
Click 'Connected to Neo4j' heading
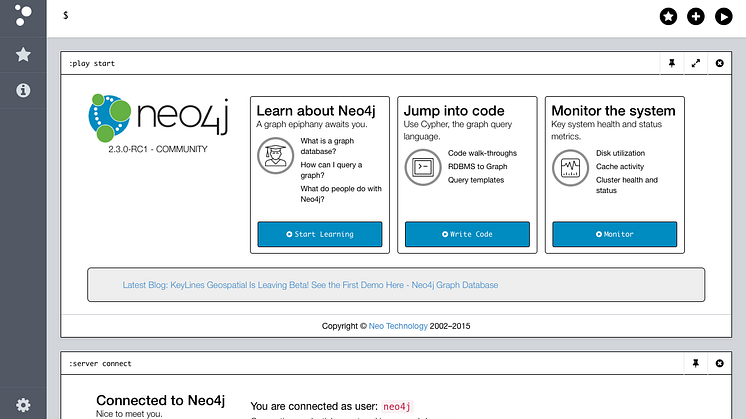[160, 400]
